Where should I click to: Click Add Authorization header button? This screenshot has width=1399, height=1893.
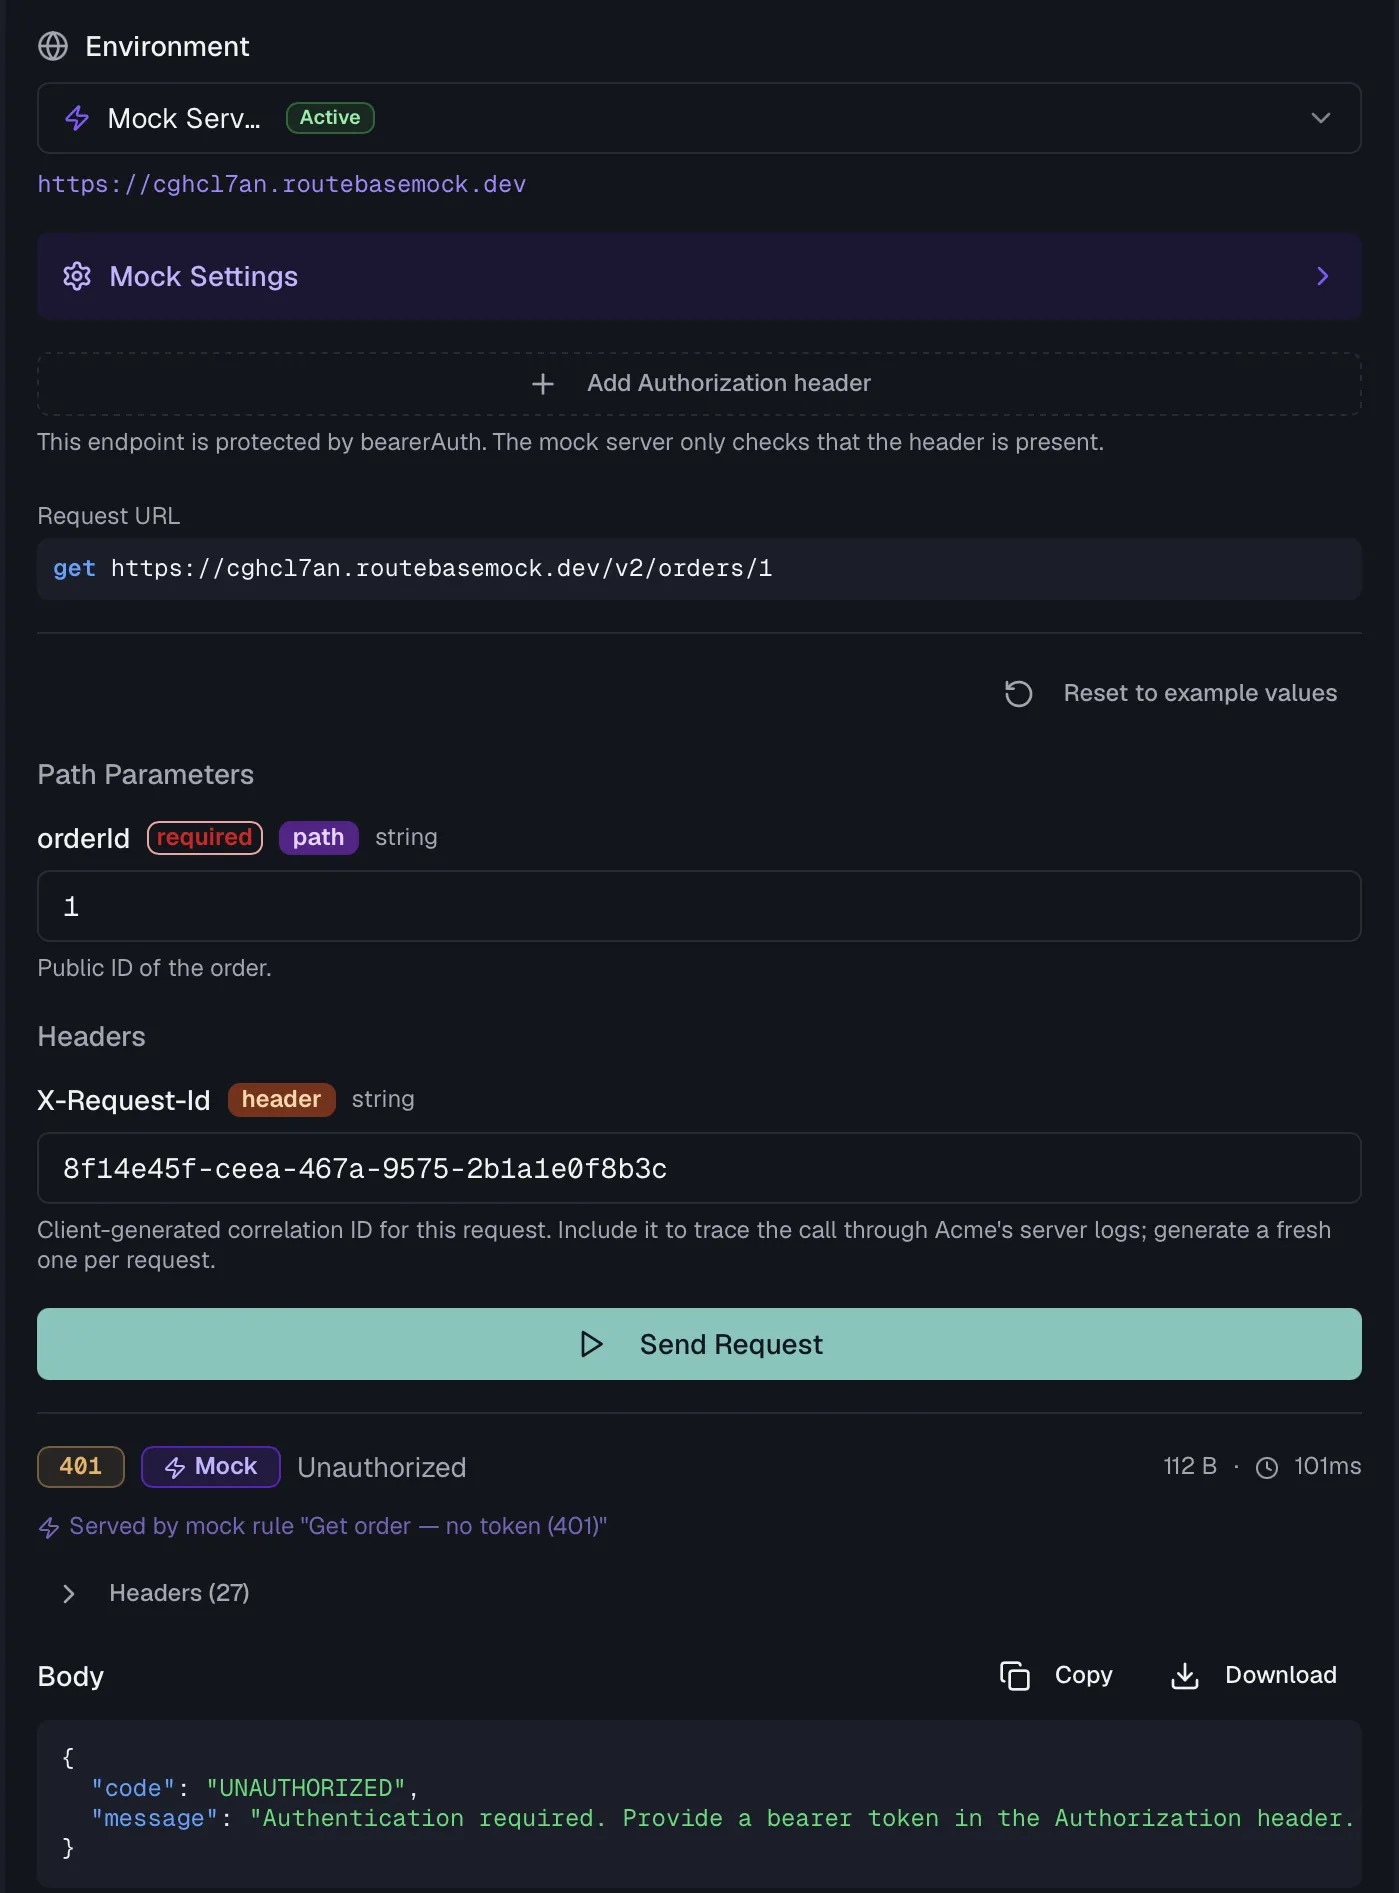pos(699,384)
